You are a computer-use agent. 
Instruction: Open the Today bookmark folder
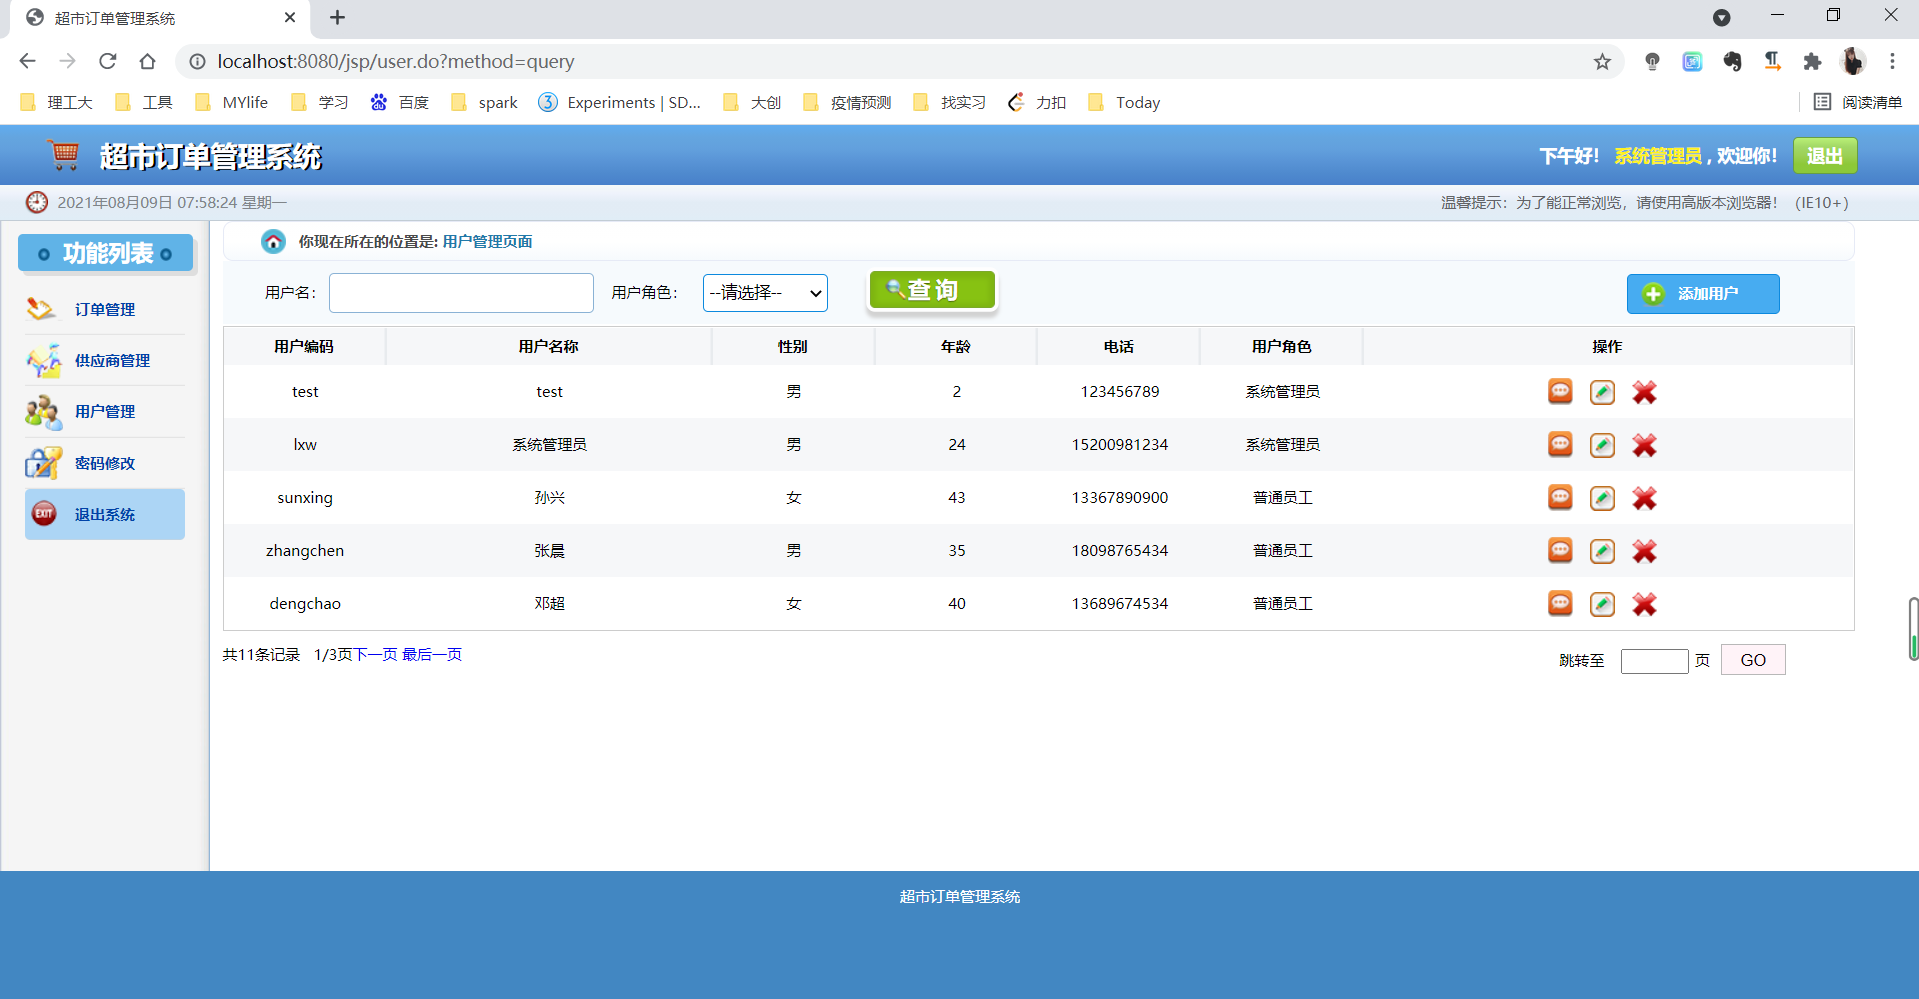pyautogui.click(x=1124, y=102)
